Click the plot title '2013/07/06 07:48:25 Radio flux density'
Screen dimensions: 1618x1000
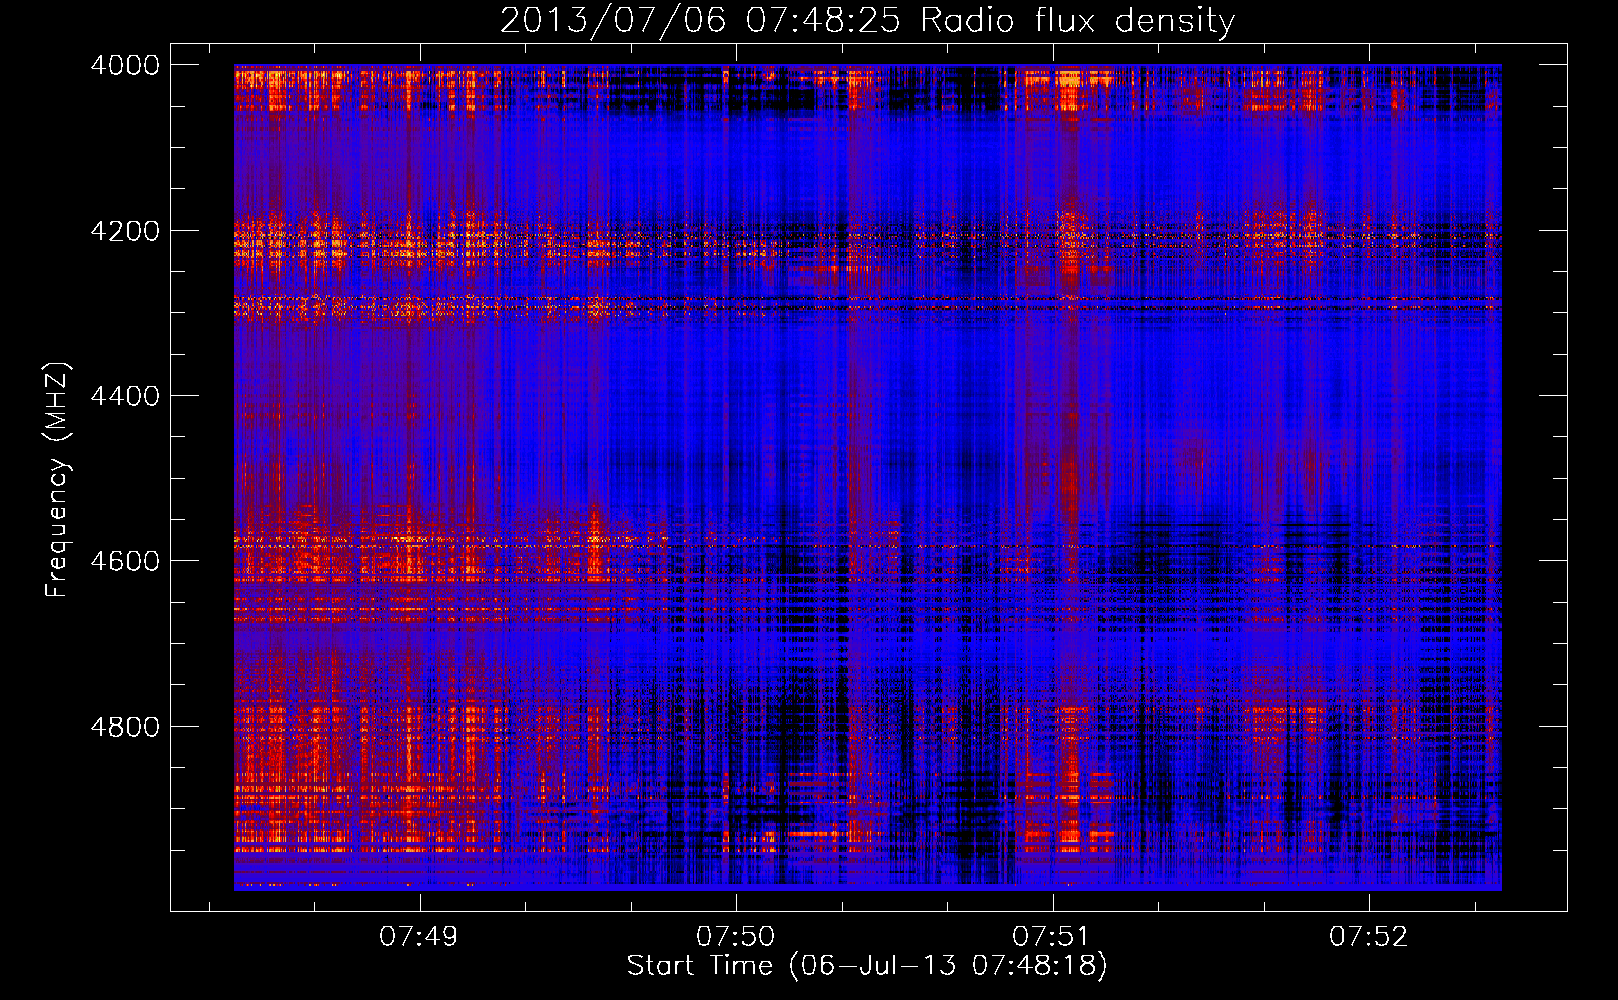click(867, 20)
